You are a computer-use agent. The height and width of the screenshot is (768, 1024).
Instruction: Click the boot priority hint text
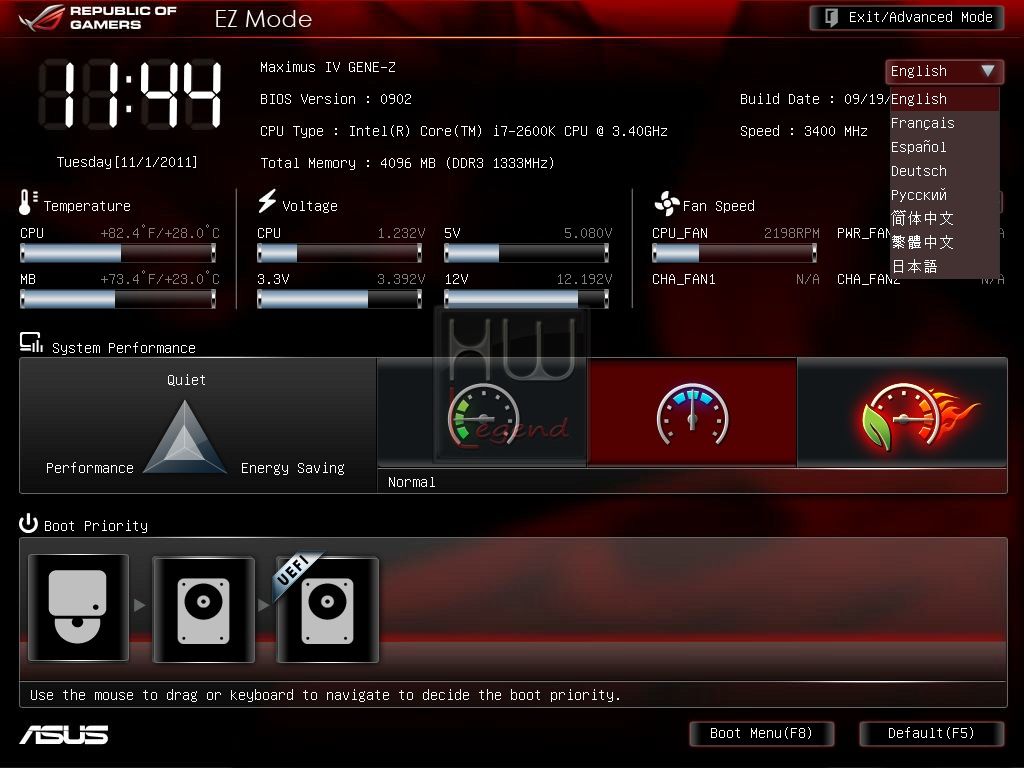coord(325,695)
